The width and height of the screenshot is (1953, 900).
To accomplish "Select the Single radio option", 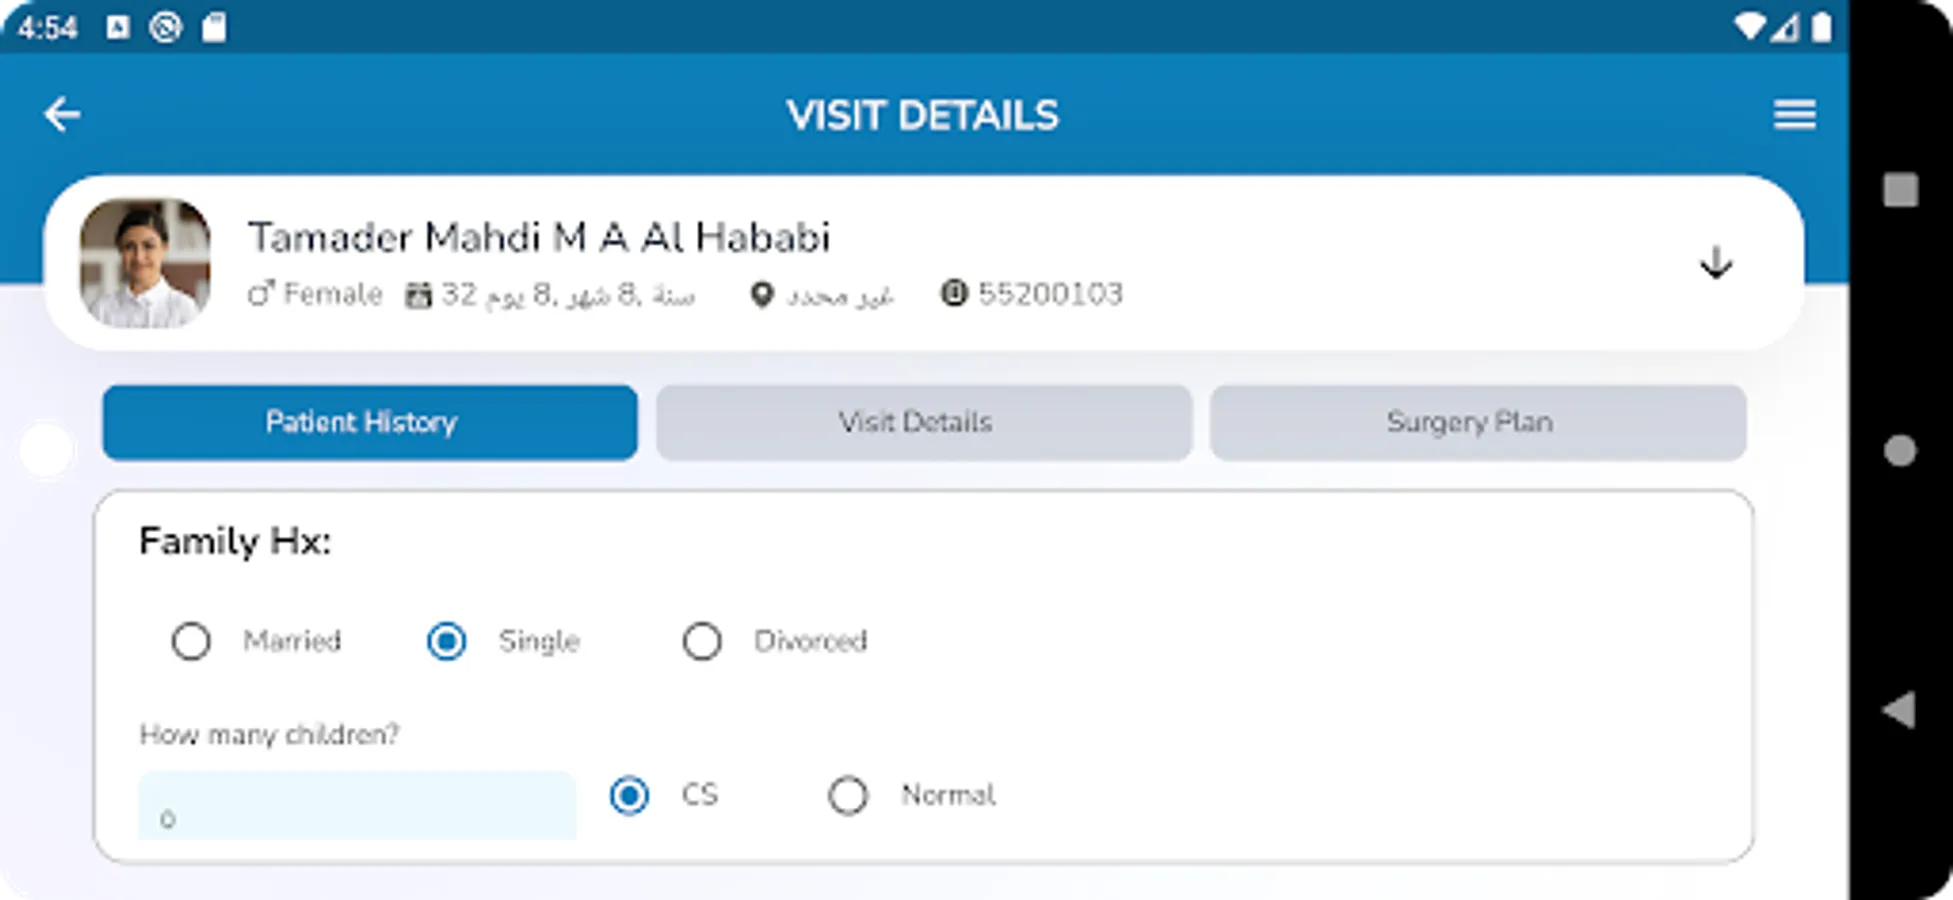I will pos(446,641).
